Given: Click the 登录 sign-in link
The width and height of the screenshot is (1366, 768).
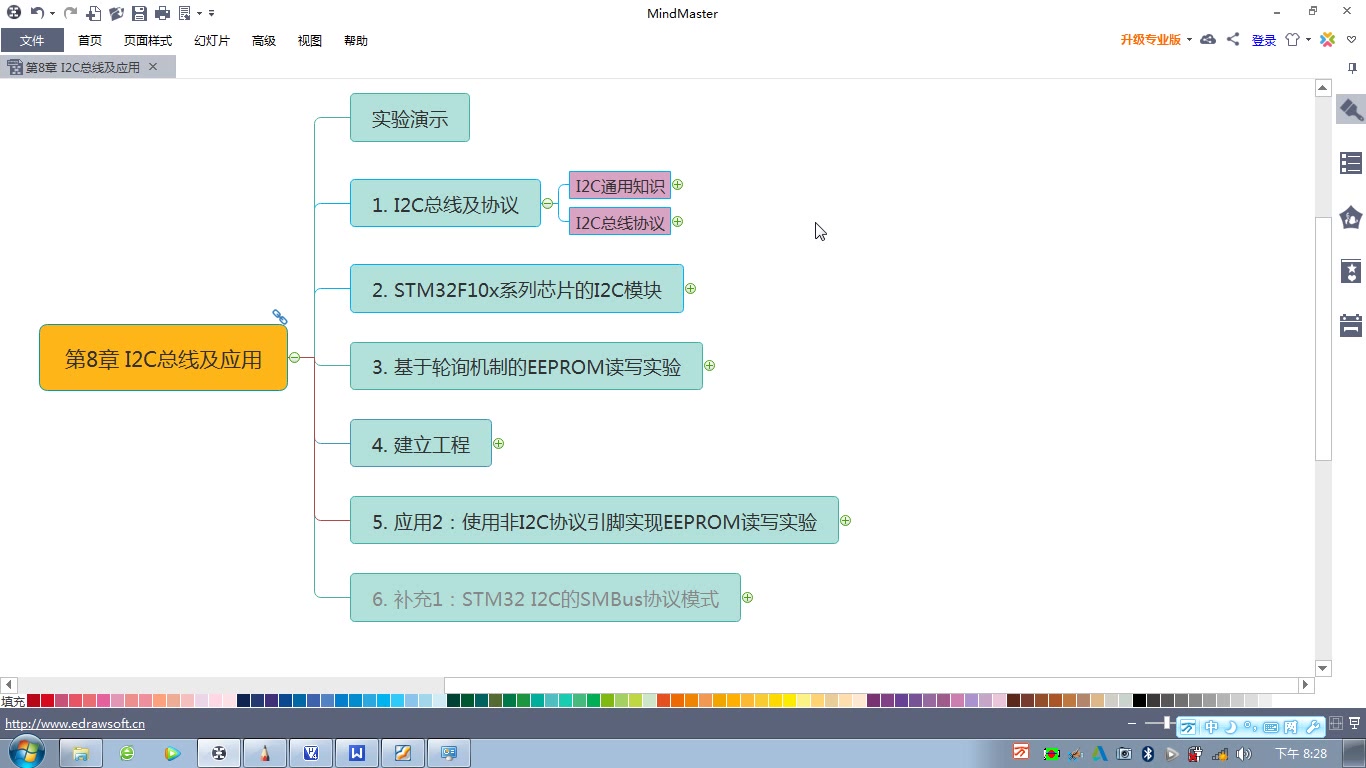Looking at the screenshot, I should [1263, 40].
